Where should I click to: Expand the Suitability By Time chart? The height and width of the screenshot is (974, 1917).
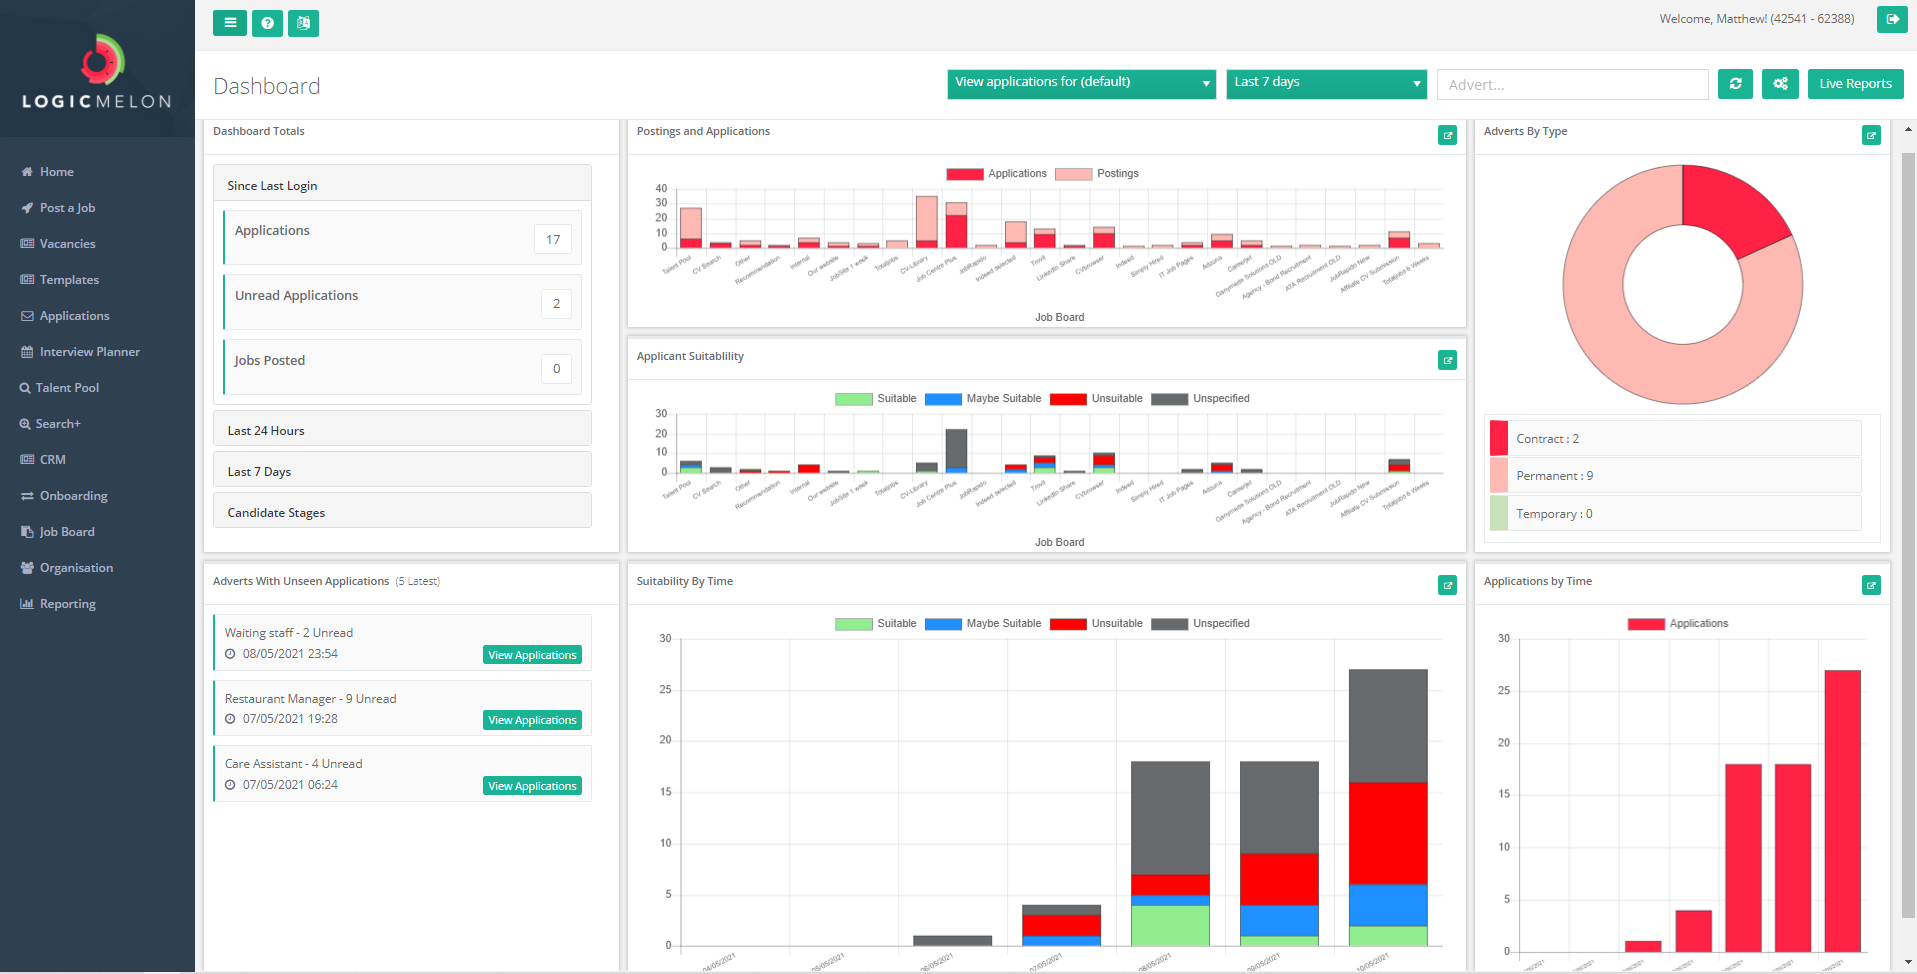click(x=1447, y=585)
